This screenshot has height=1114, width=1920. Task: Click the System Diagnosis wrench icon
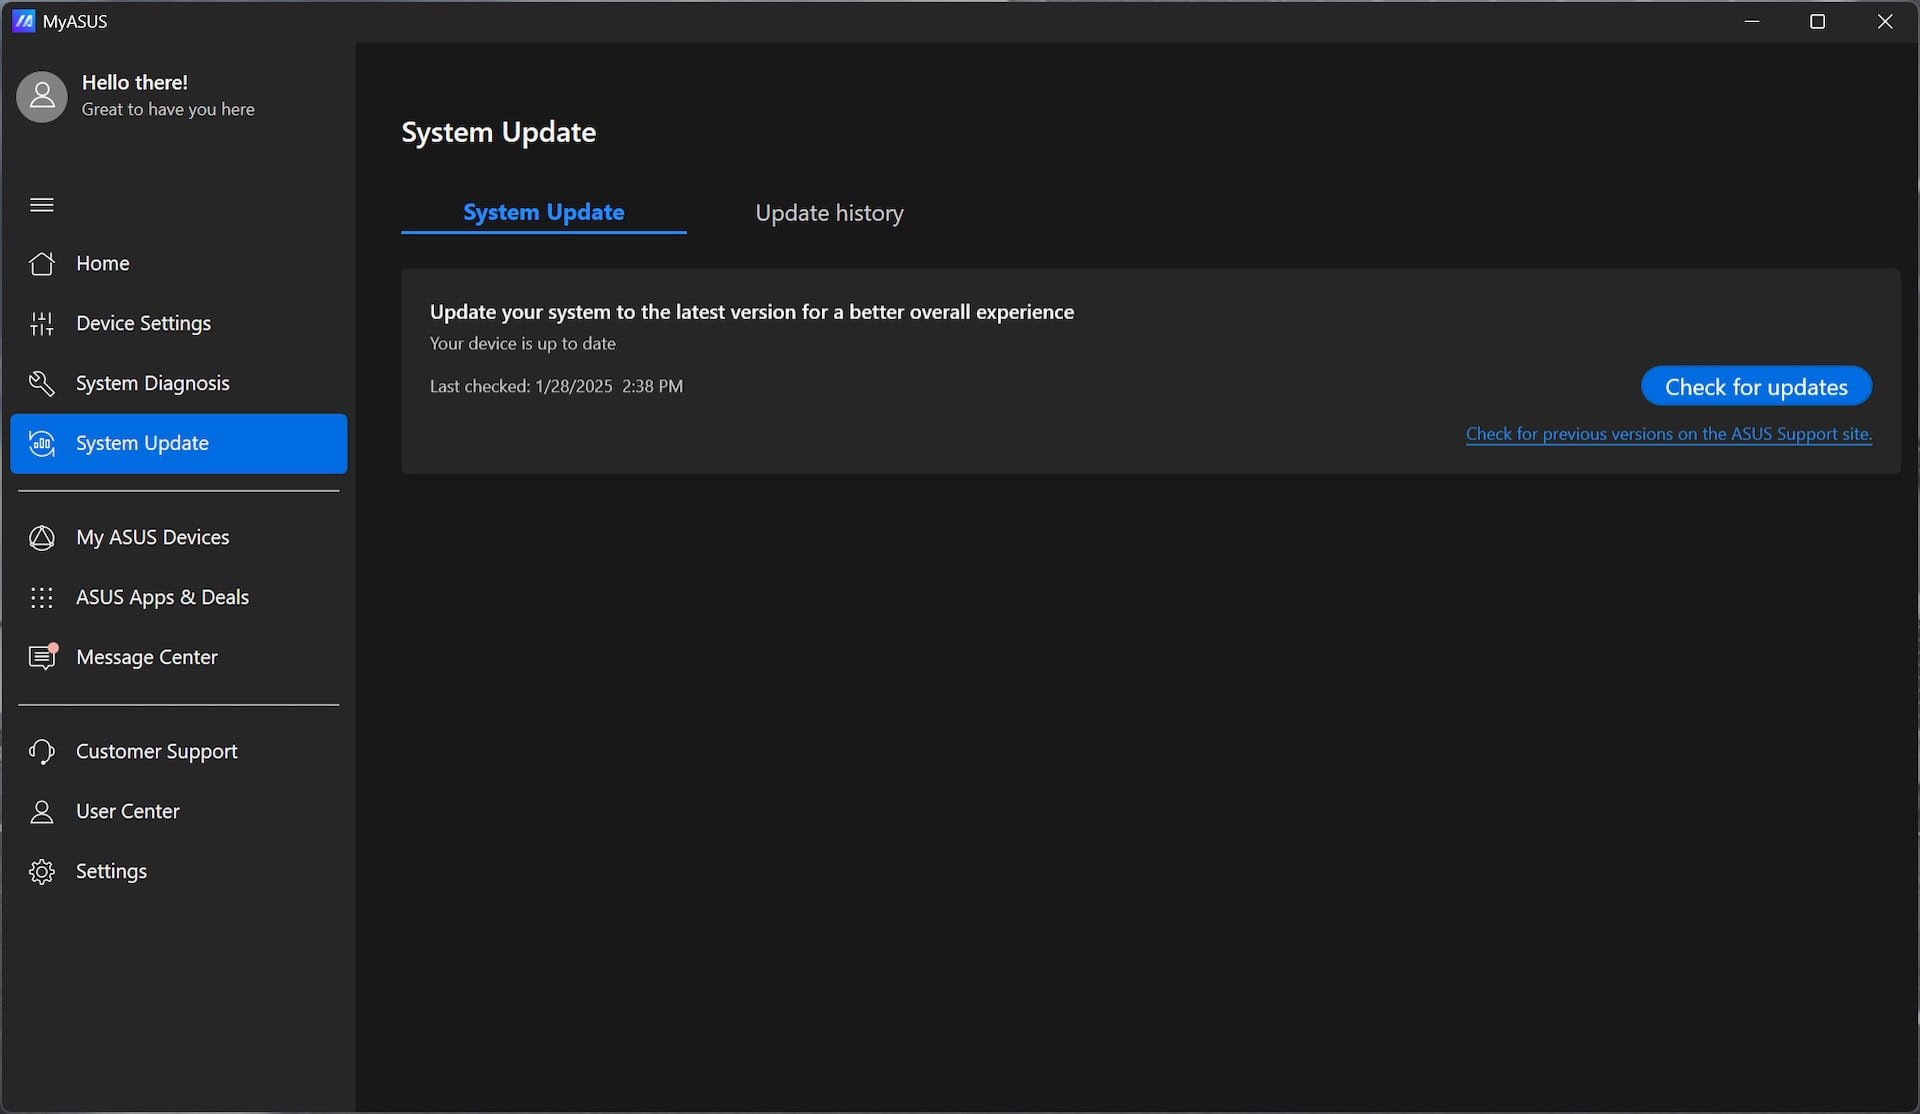42,383
